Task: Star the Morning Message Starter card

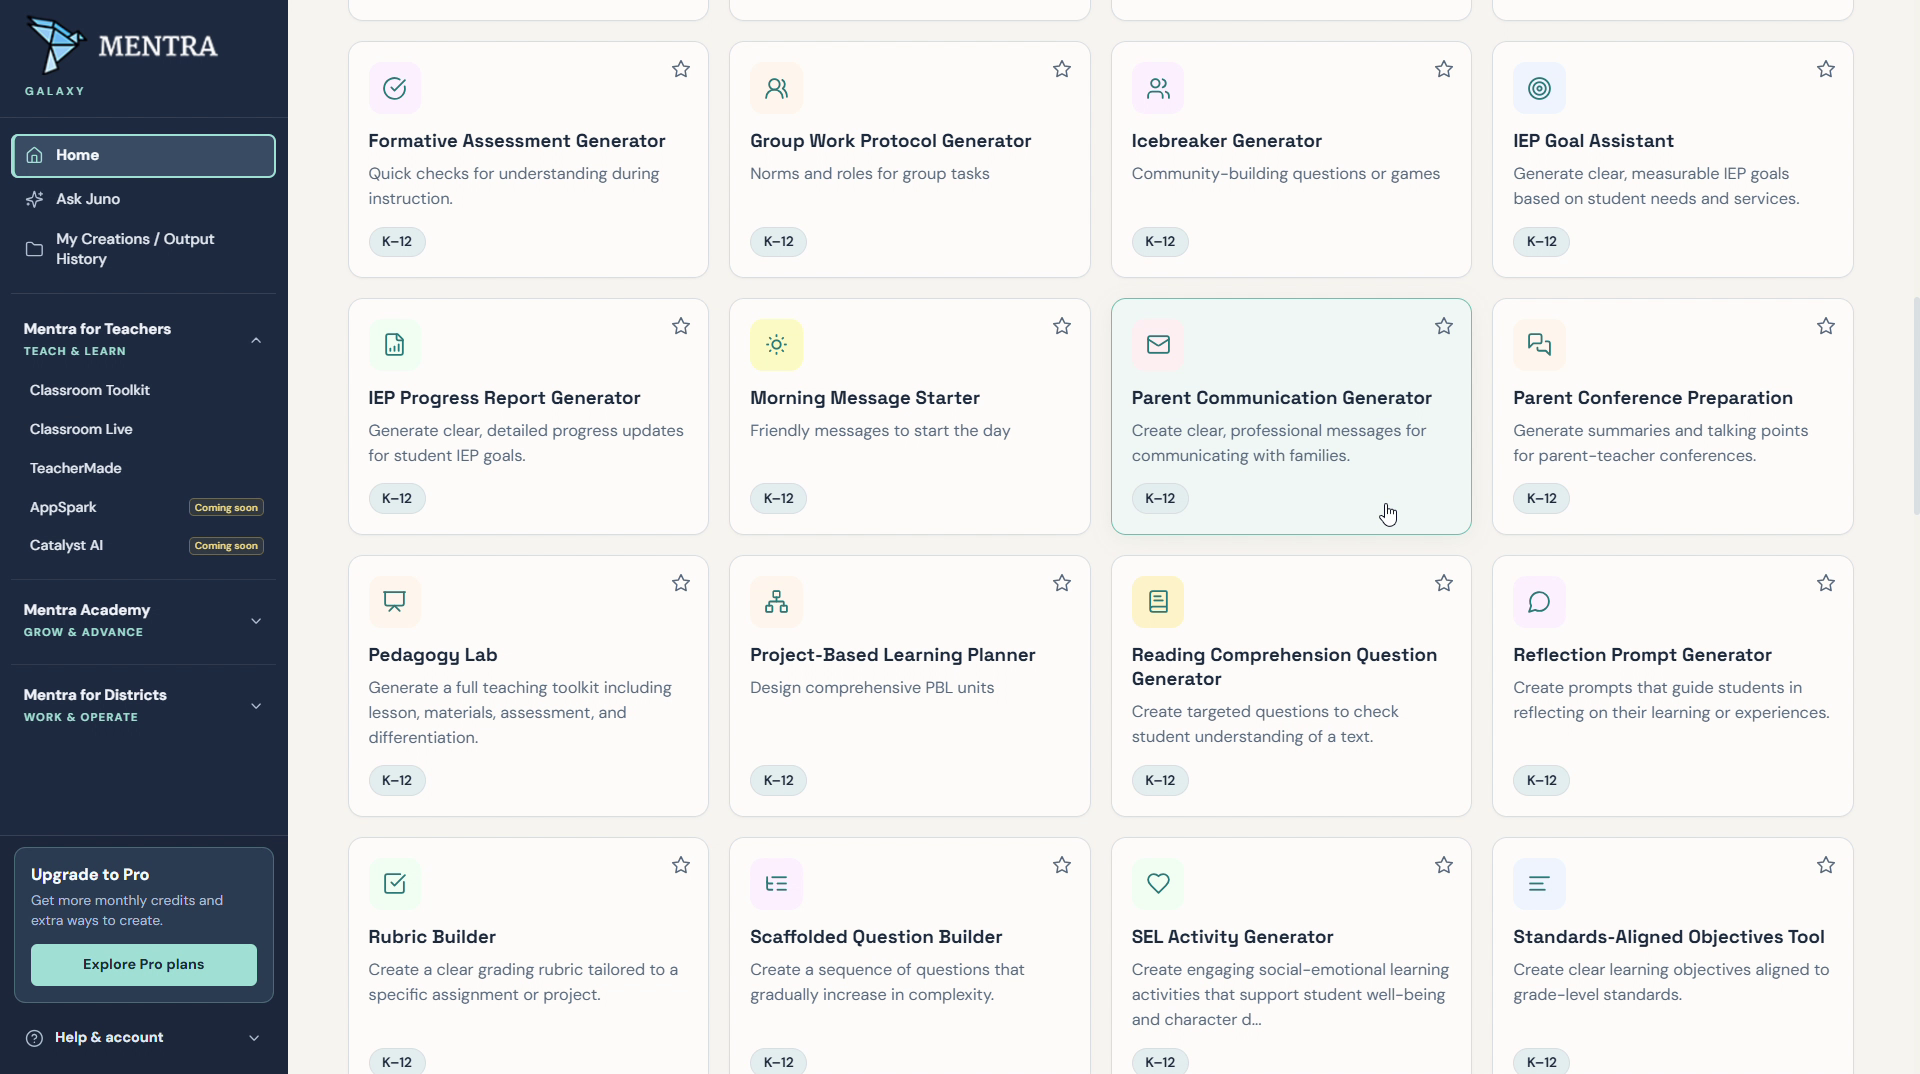Action: (1062, 326)
